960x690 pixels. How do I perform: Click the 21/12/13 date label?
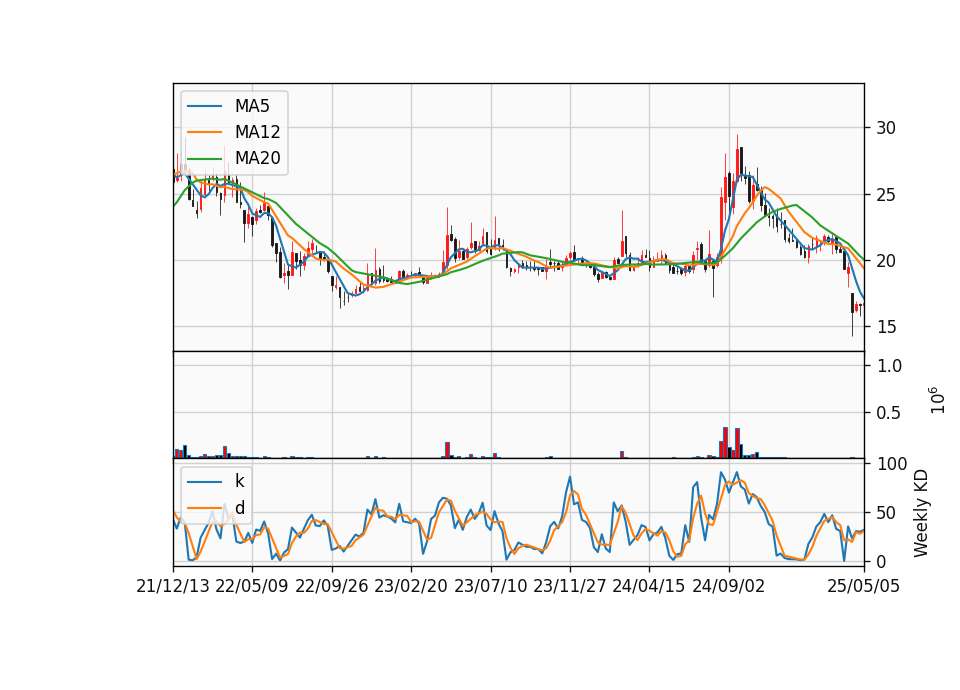coord(173,586)
